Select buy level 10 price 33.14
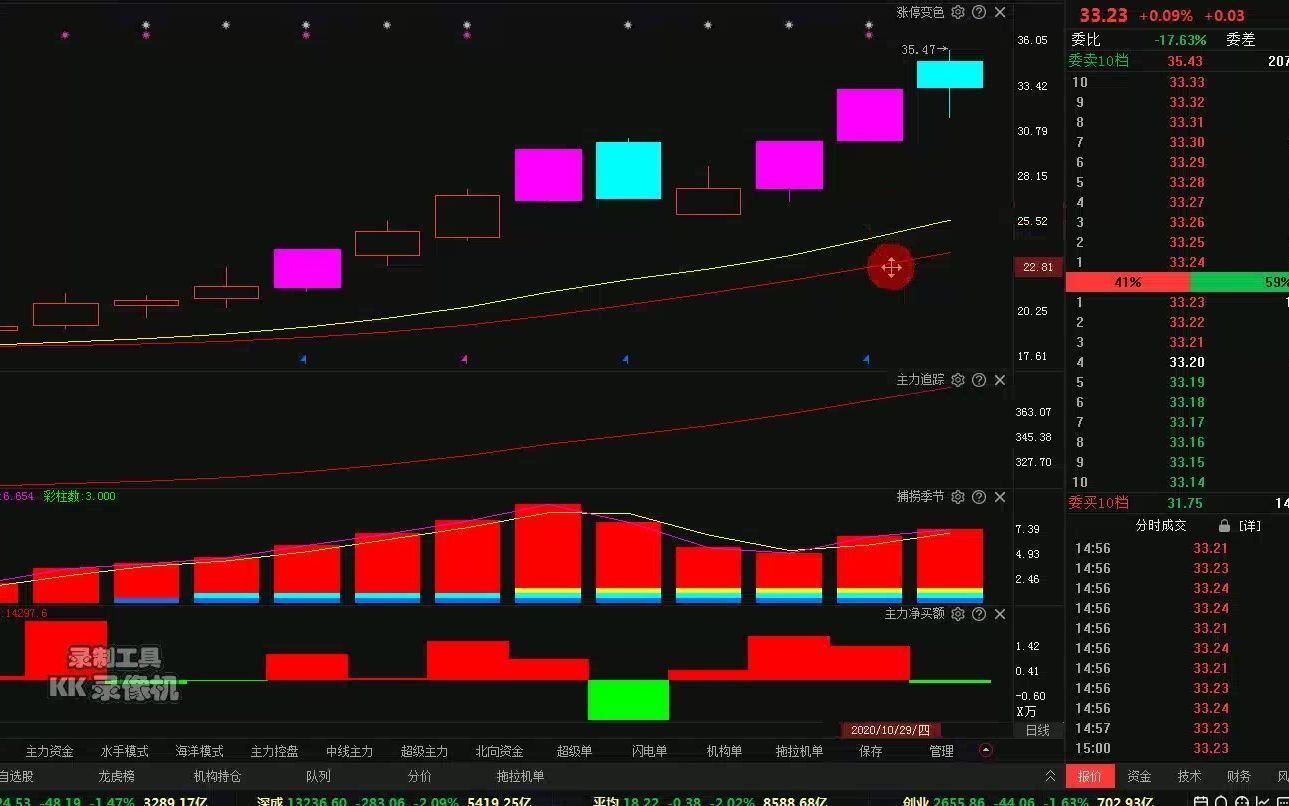The image size is (1289, 806). click(x=1187, y=482)
